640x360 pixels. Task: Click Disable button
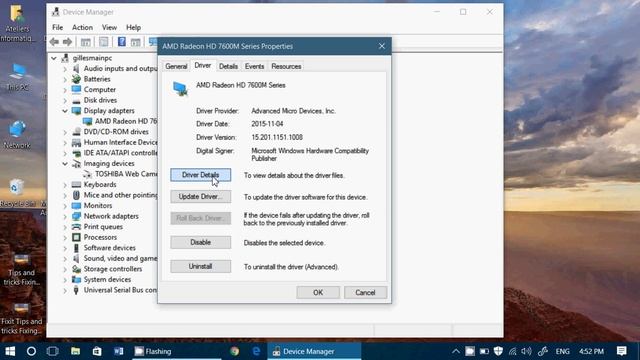tap(200, 242)
